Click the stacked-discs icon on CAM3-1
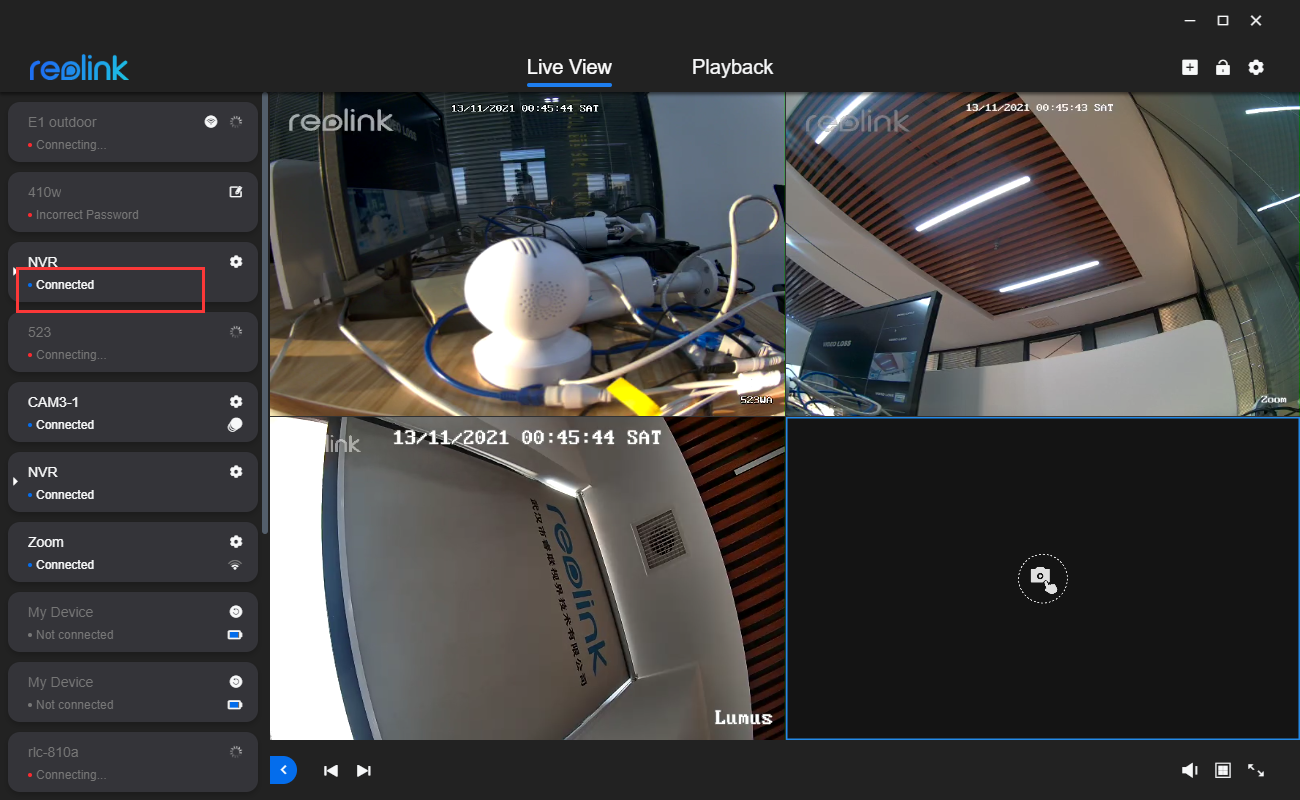This screenshot has width=1300, height=800. point(235,424)
